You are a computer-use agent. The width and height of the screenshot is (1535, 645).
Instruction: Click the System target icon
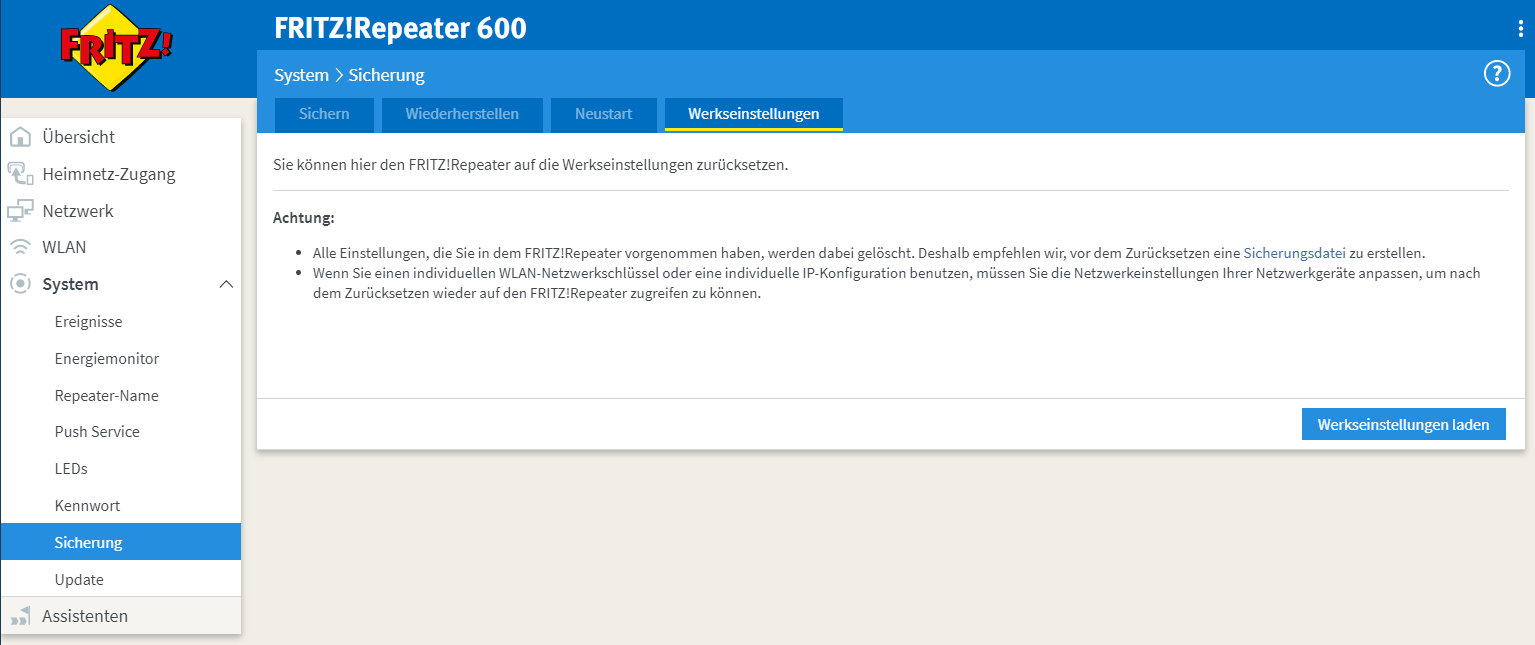click(20, 284)
